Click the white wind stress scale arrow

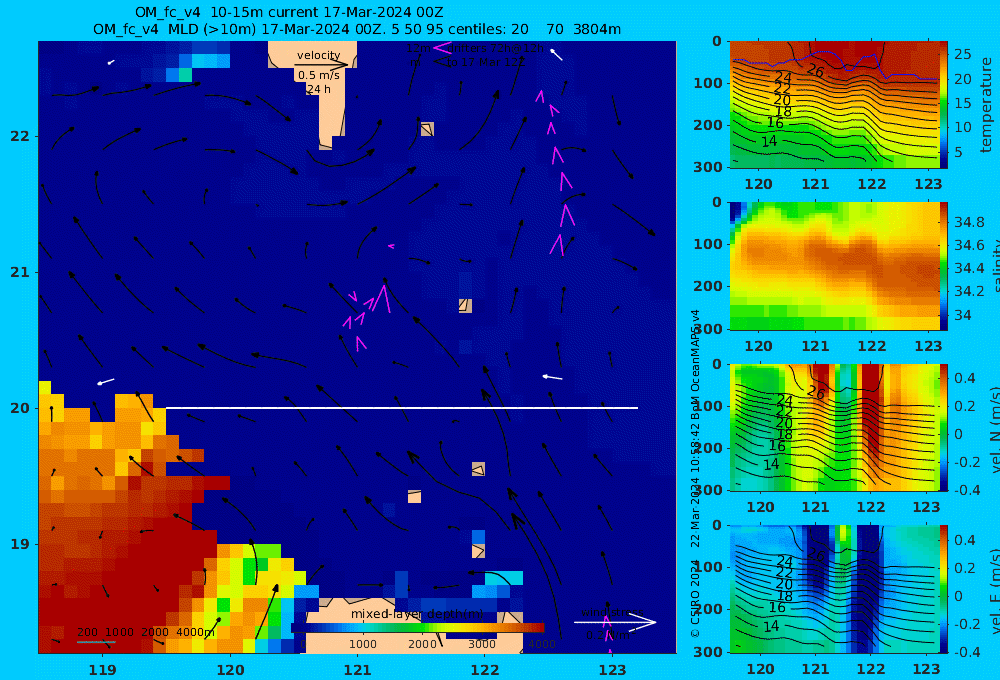click(x=615, y=622)
